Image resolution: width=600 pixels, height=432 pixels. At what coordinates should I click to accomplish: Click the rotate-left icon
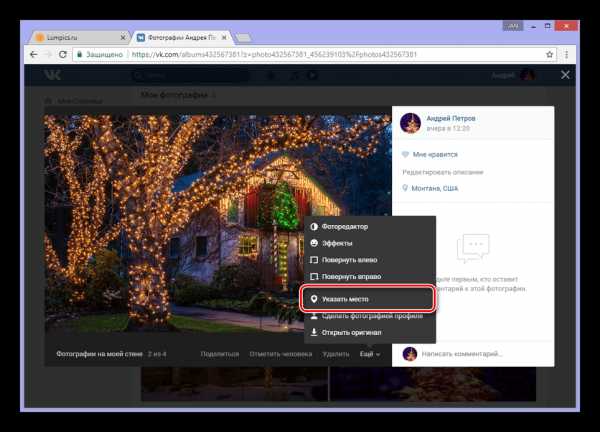pyautogui.click(x=314, y=260)
